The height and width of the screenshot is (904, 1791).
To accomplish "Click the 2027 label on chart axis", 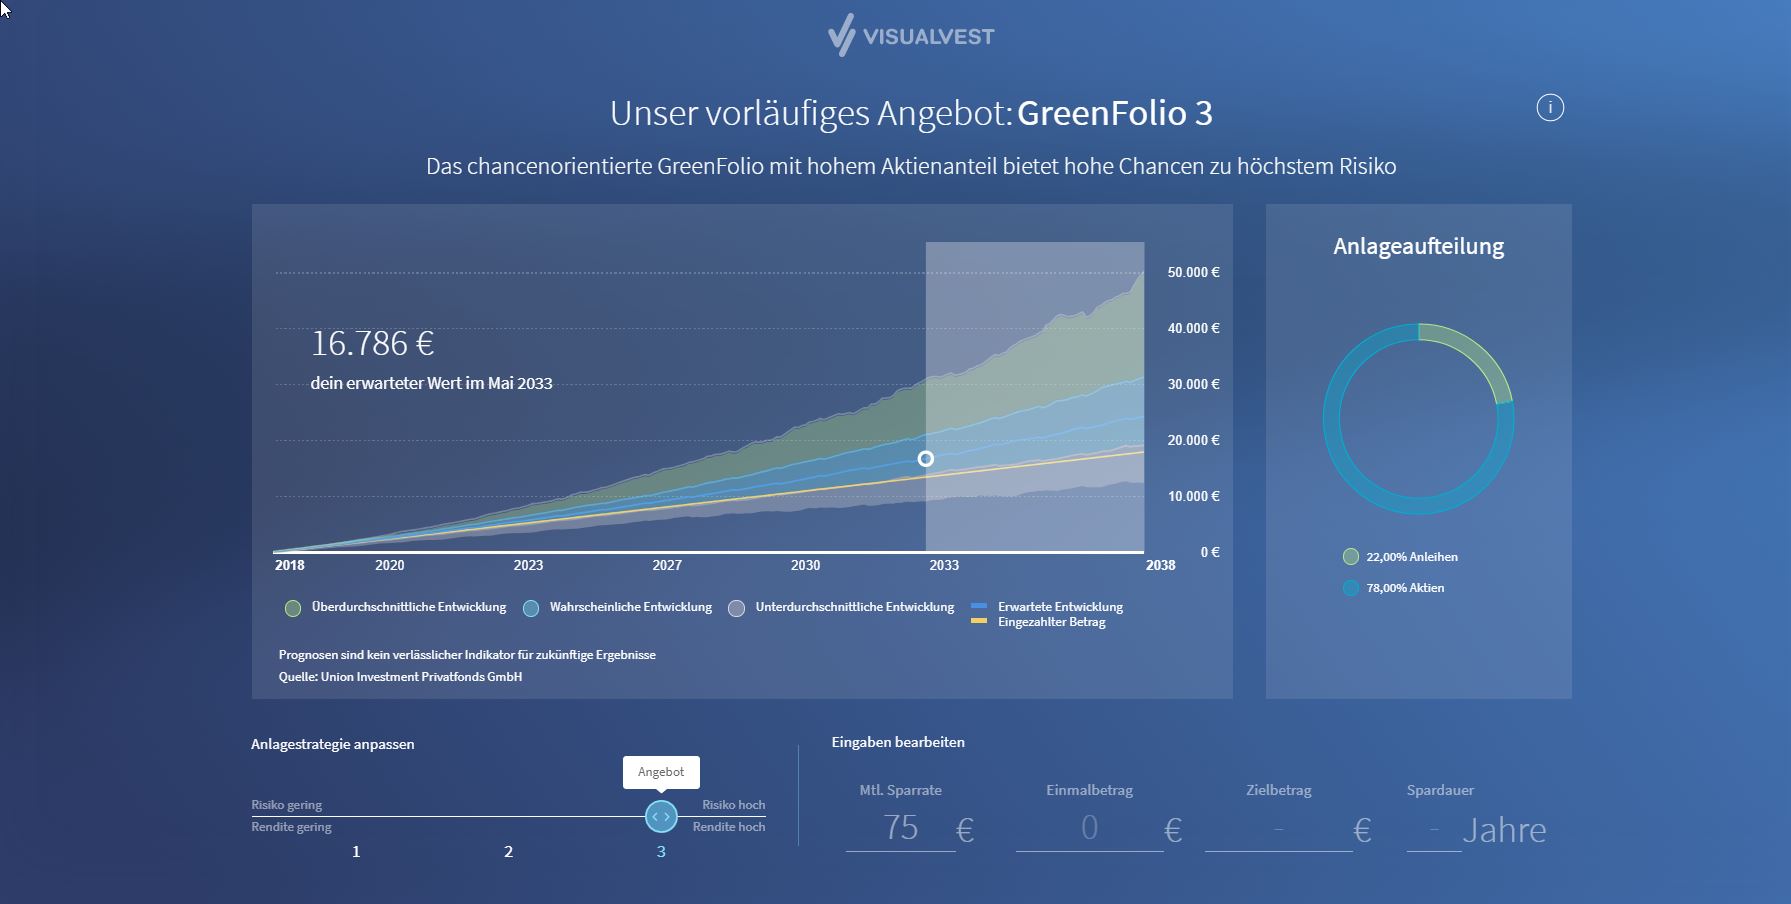I will pyautogui.click(x=667, y=565).
